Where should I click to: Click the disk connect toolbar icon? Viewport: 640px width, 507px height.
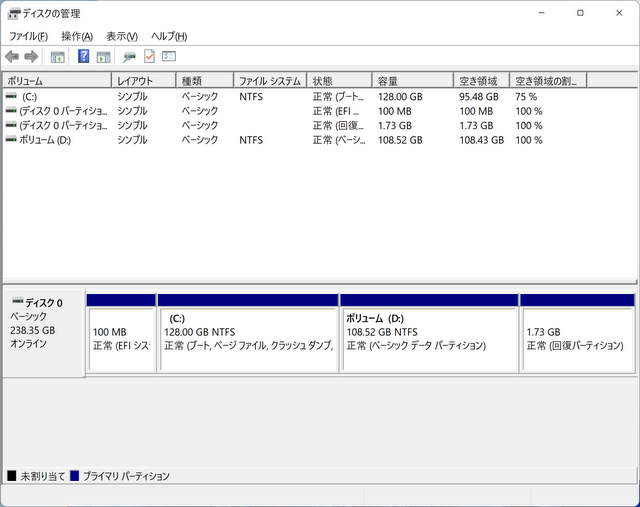(130, 57)
